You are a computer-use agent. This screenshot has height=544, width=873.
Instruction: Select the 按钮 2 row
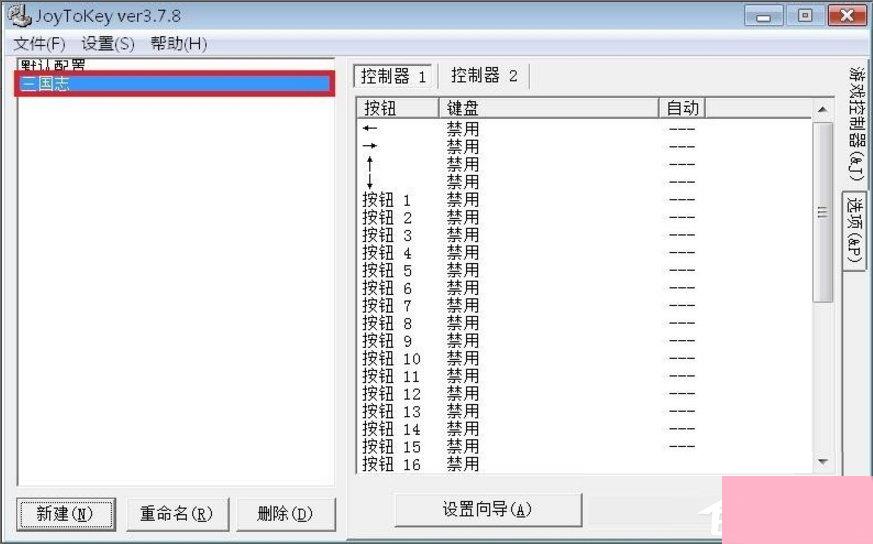click(x=584, y=217)
